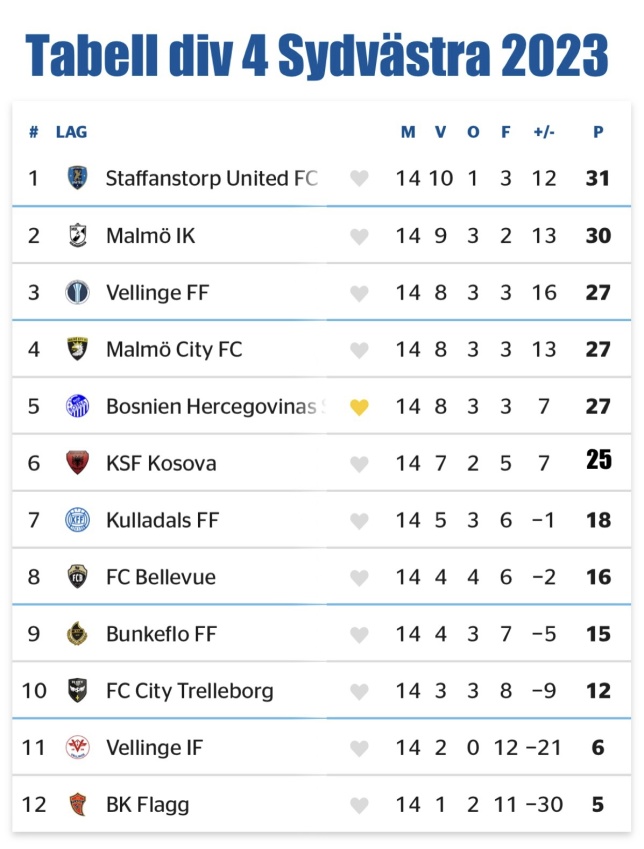Select the Vellinge IF table row points

coord(598,748)
